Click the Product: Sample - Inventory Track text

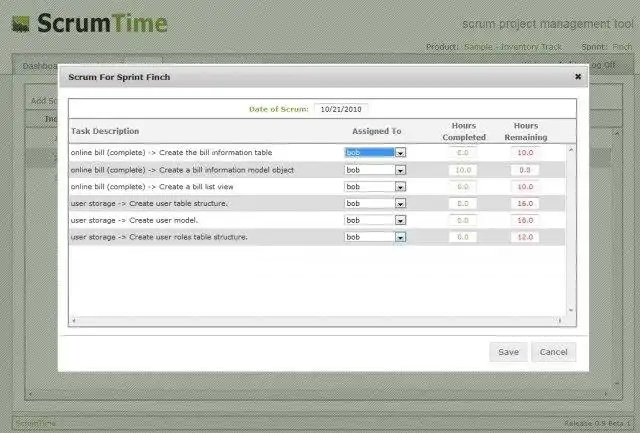coord(493,47)
